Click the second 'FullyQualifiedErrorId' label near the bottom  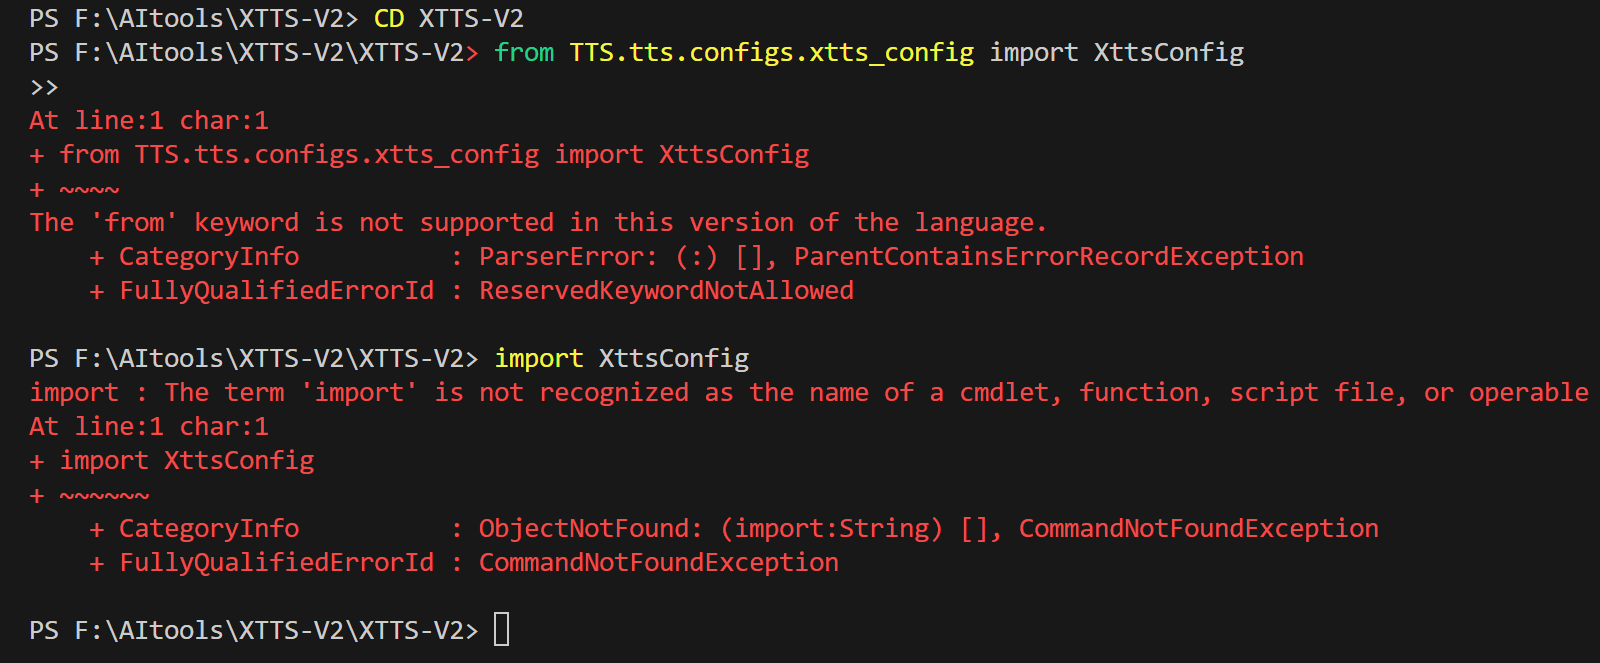(x=277, y=562)
